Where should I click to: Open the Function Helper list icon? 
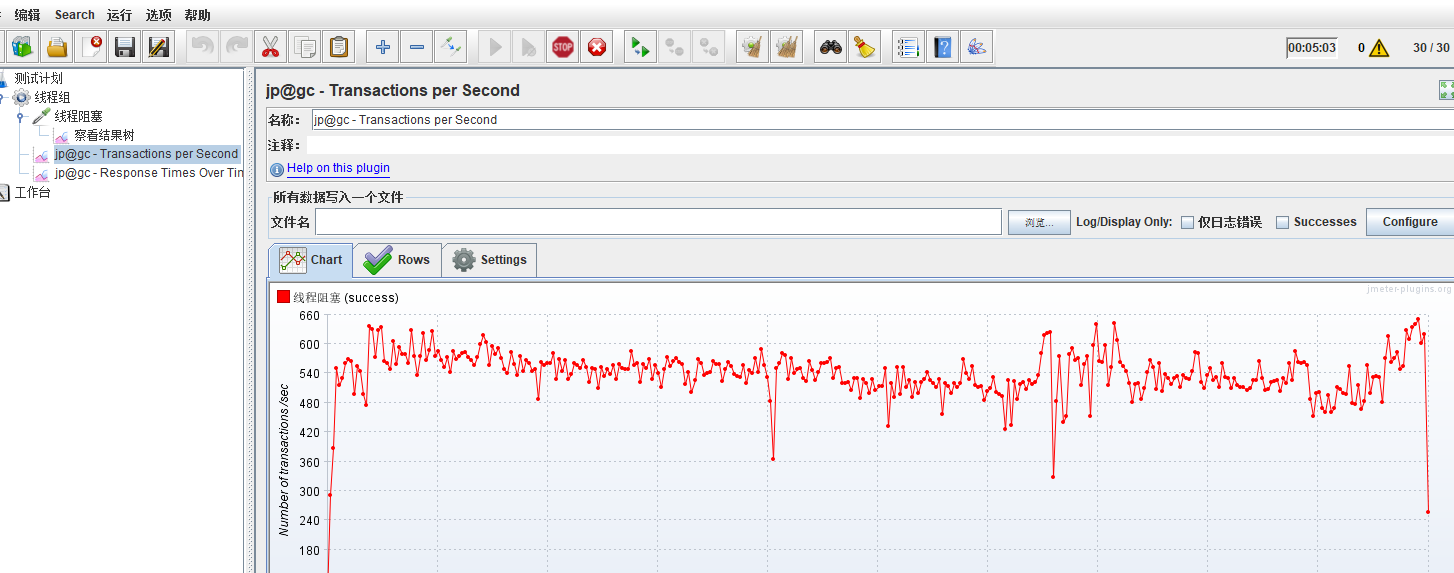click(908, 46)
